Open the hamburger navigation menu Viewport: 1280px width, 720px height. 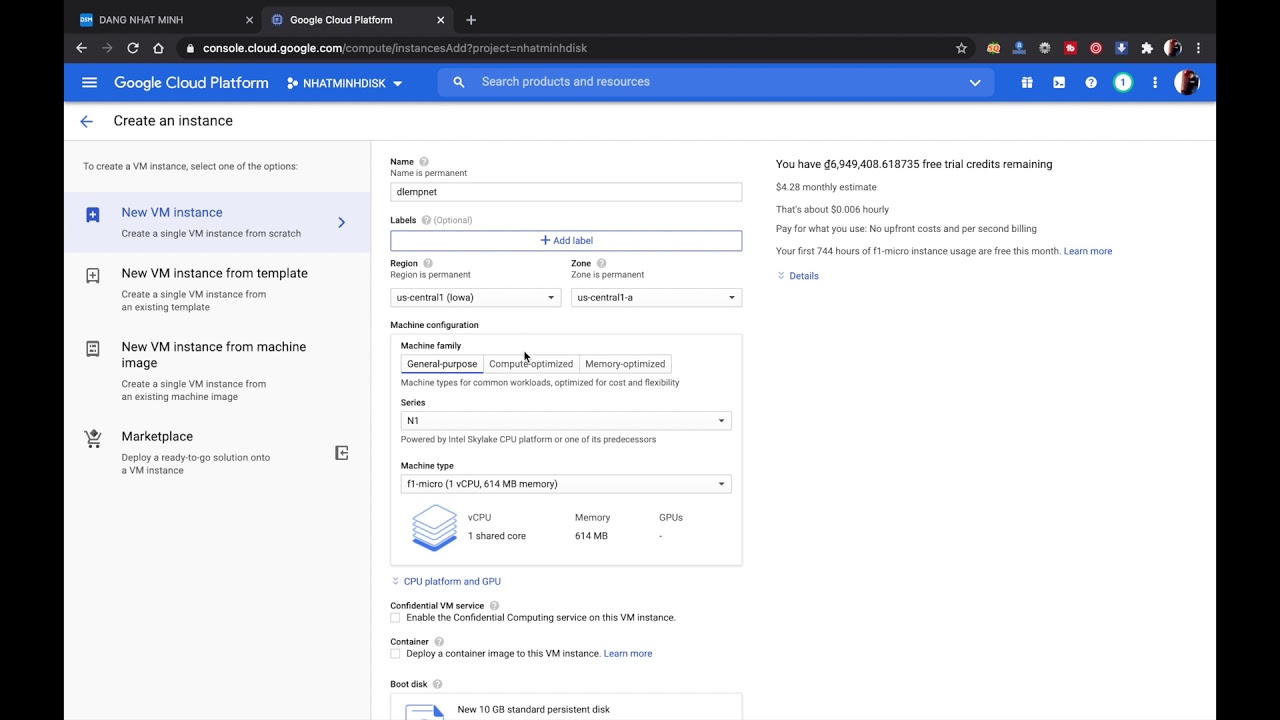[90, 83]
